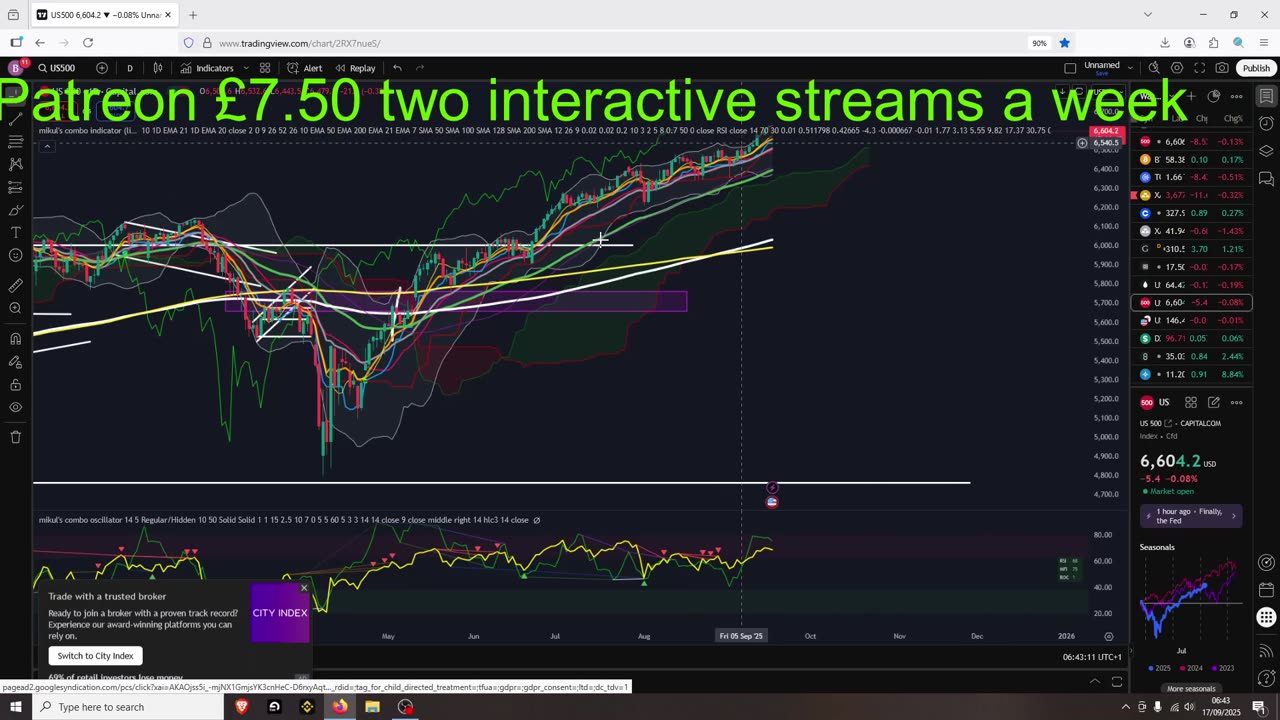
Task: Select the 0.17% watchlist row
Action: coord(1192,159)
